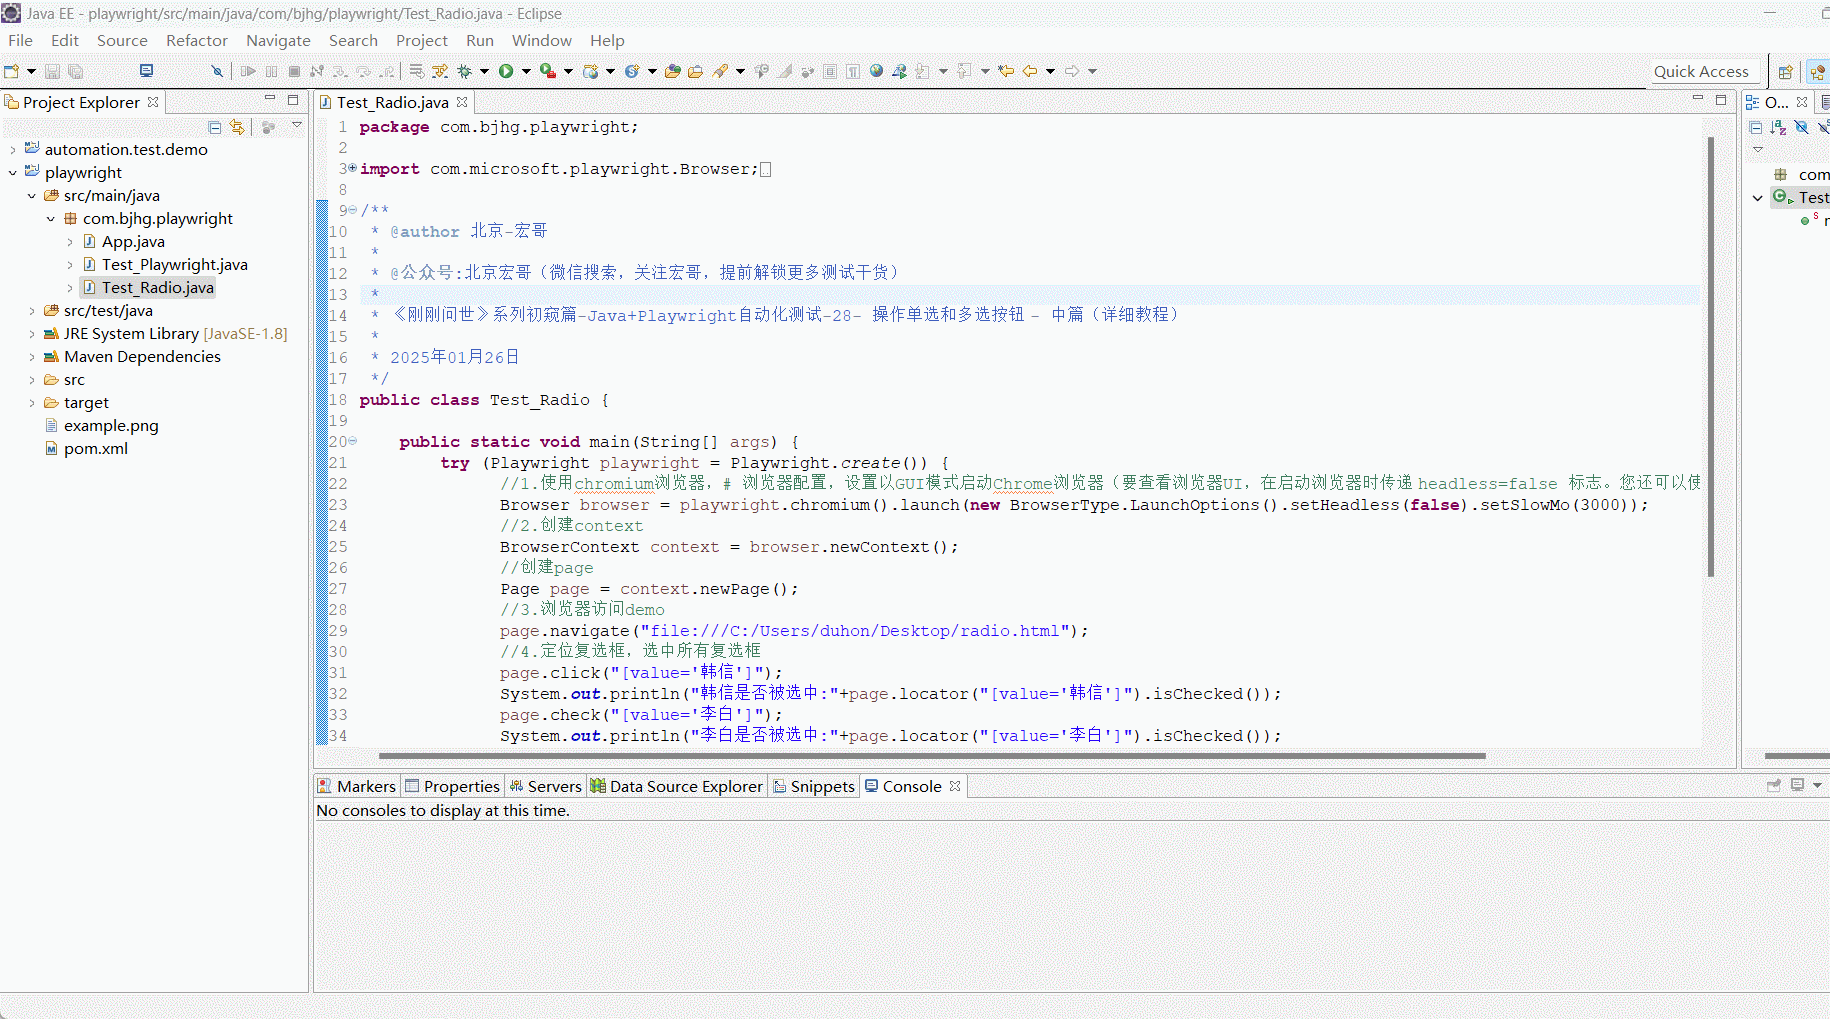Image resolution: width=1830 pixels, height=1019 pixels.
Task: Run the program with the green play icon
Action: click(506, 71)
